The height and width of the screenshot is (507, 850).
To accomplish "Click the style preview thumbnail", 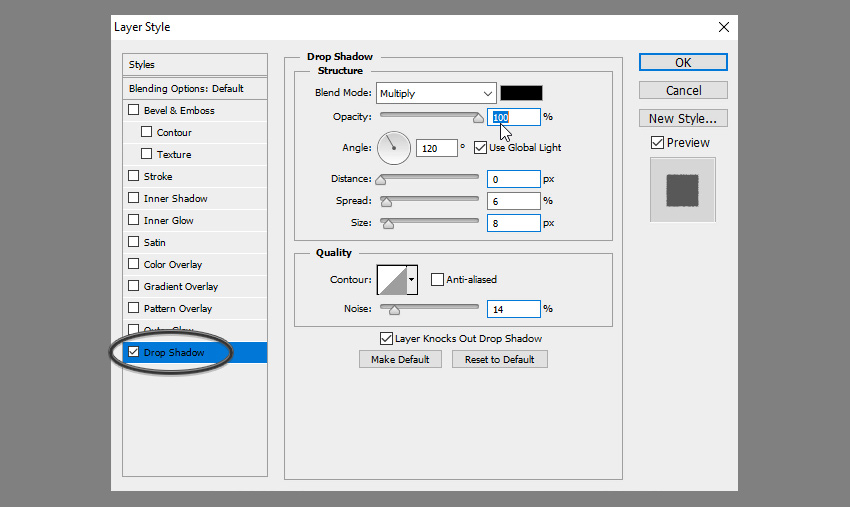I will tap(682, 190).
